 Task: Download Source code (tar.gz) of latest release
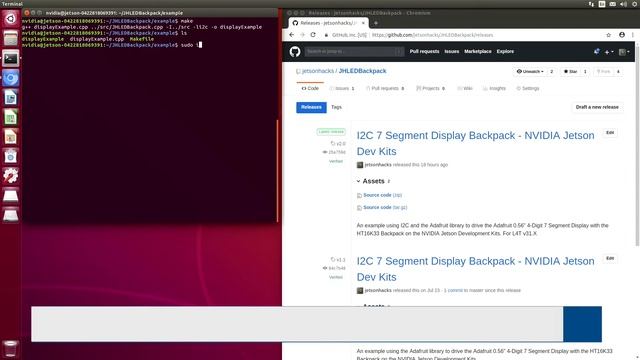click(x=385, y=207)
